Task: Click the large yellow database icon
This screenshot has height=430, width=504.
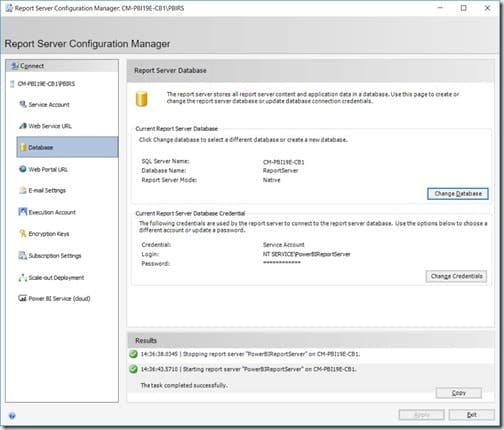Action: coord(141,99)
